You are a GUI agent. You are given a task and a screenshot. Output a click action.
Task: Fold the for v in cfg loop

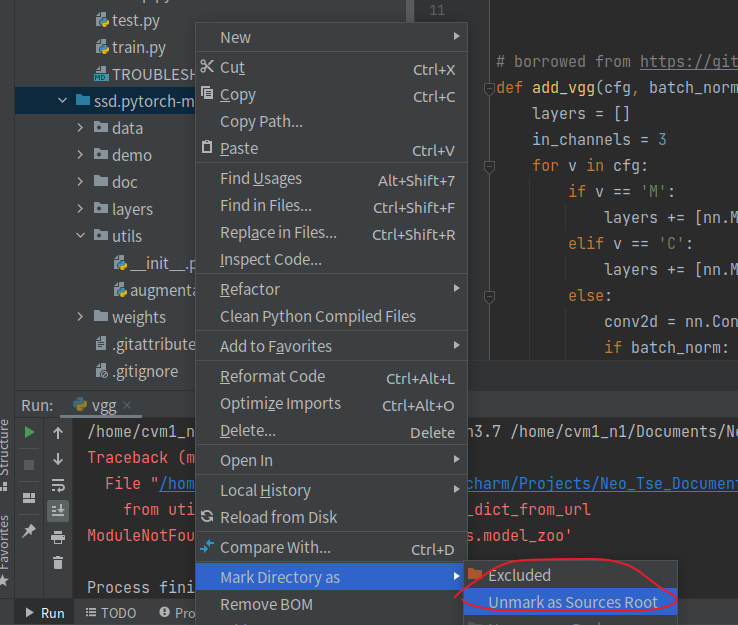[x=489, y=166]
